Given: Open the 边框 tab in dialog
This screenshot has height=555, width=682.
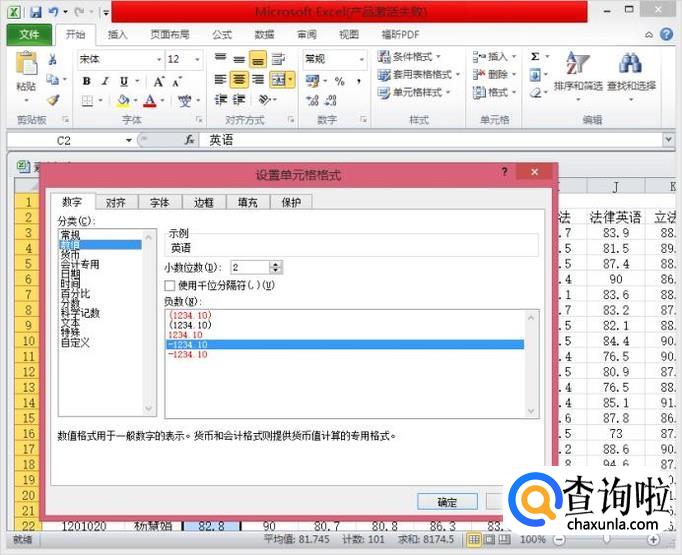Looking at the screenshot, I should tap(203, 202).
